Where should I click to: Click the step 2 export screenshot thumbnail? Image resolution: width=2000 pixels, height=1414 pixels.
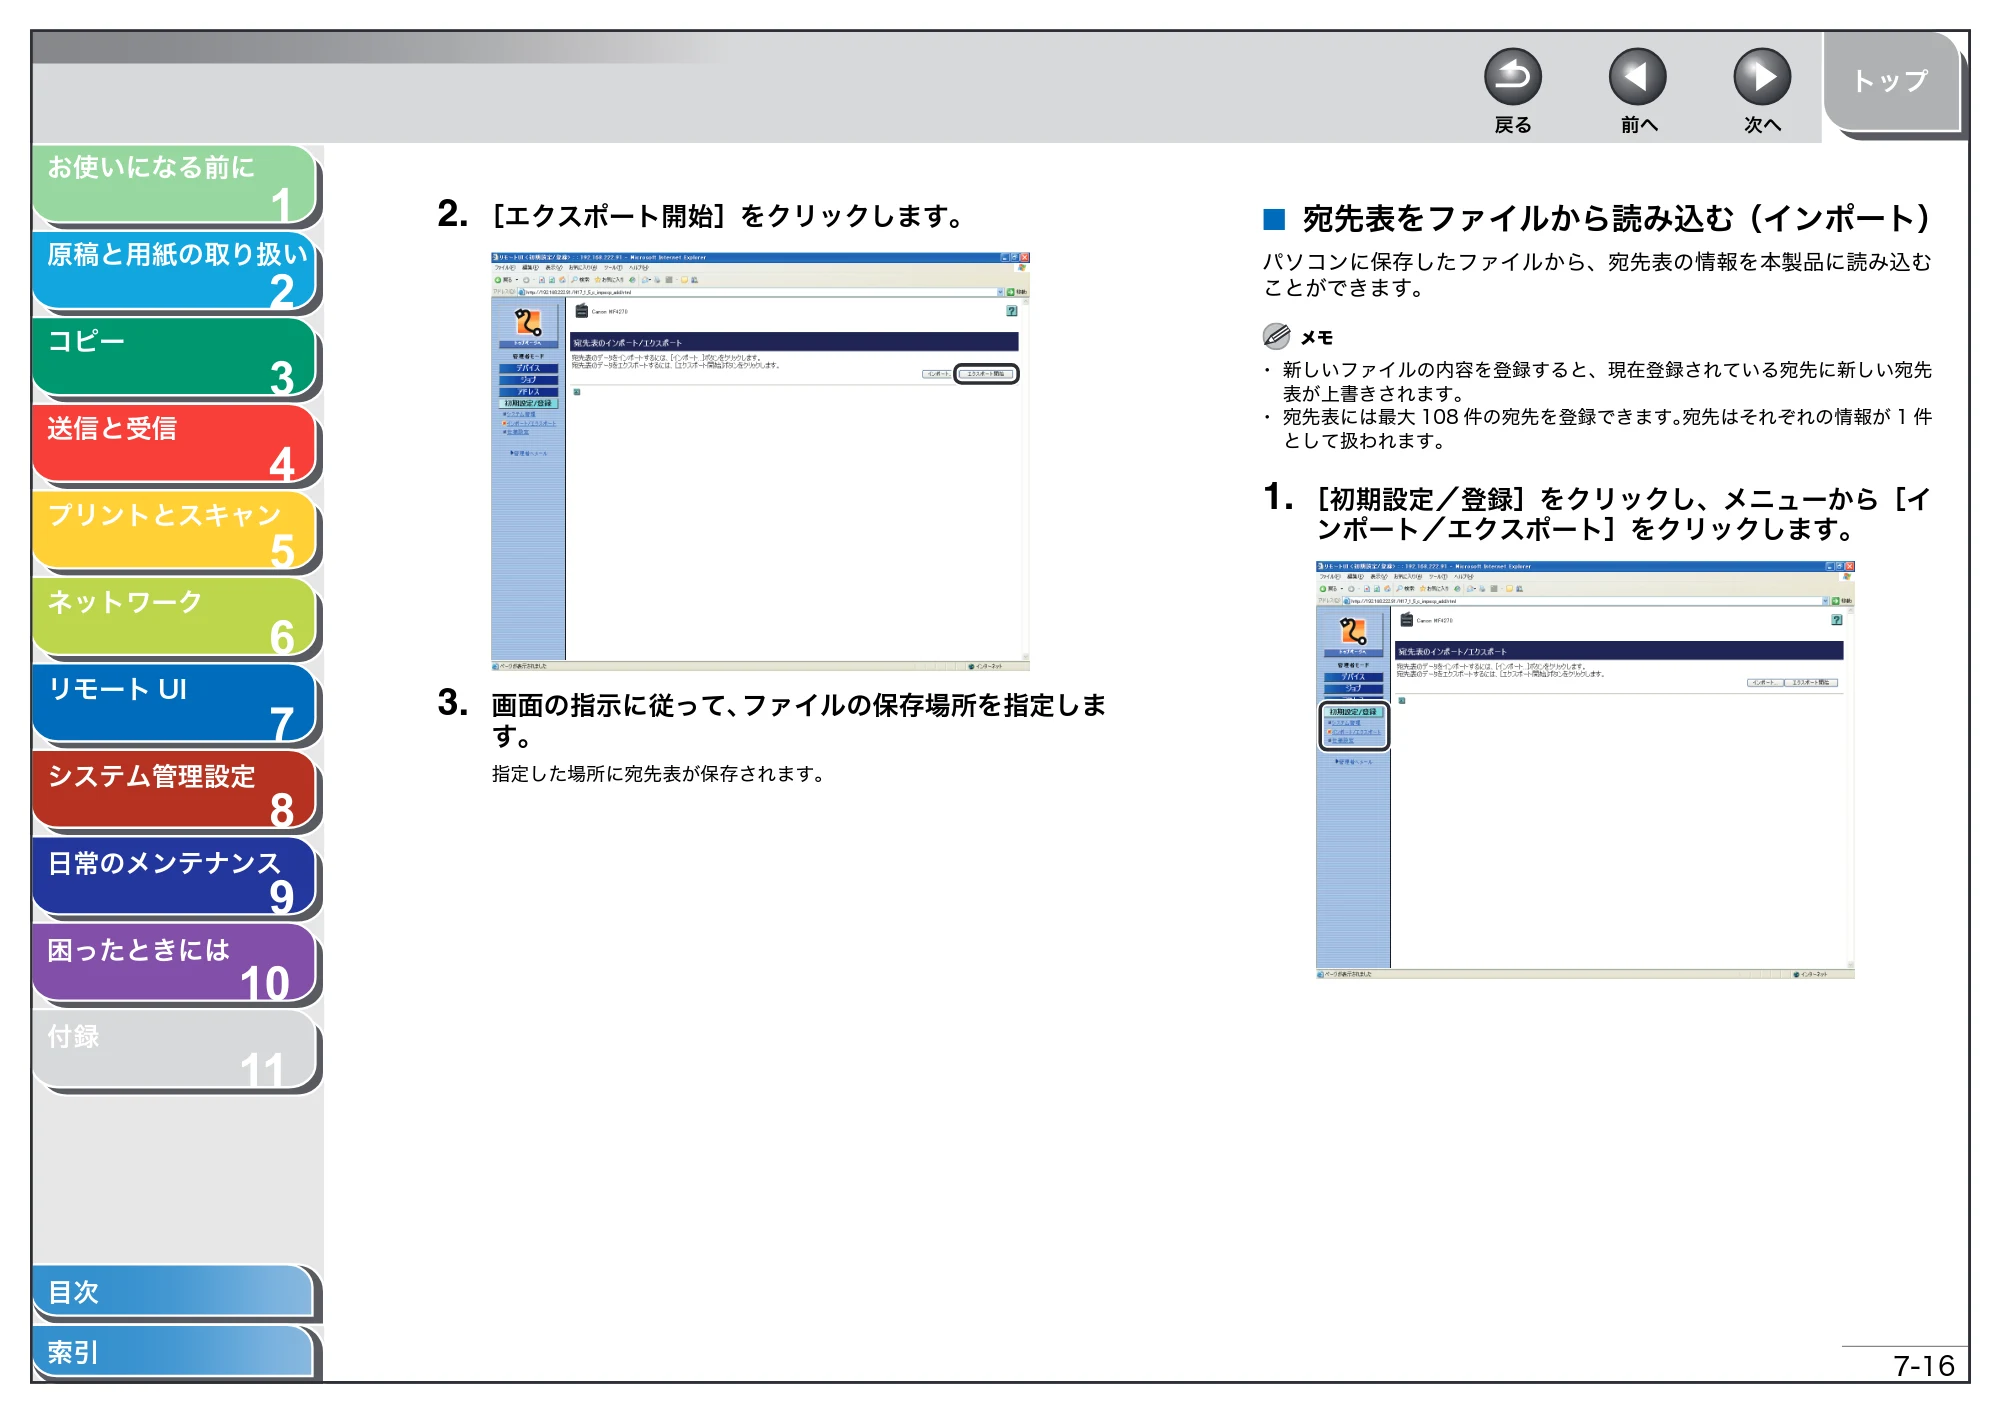click(x=760, y=461)
